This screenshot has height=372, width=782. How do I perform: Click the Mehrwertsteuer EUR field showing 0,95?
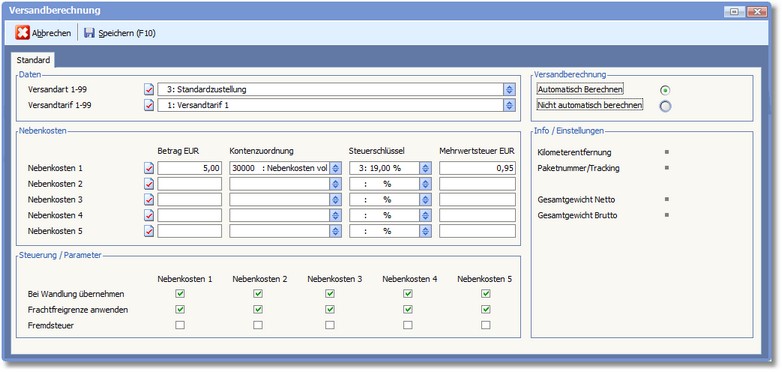pos(477,168)
